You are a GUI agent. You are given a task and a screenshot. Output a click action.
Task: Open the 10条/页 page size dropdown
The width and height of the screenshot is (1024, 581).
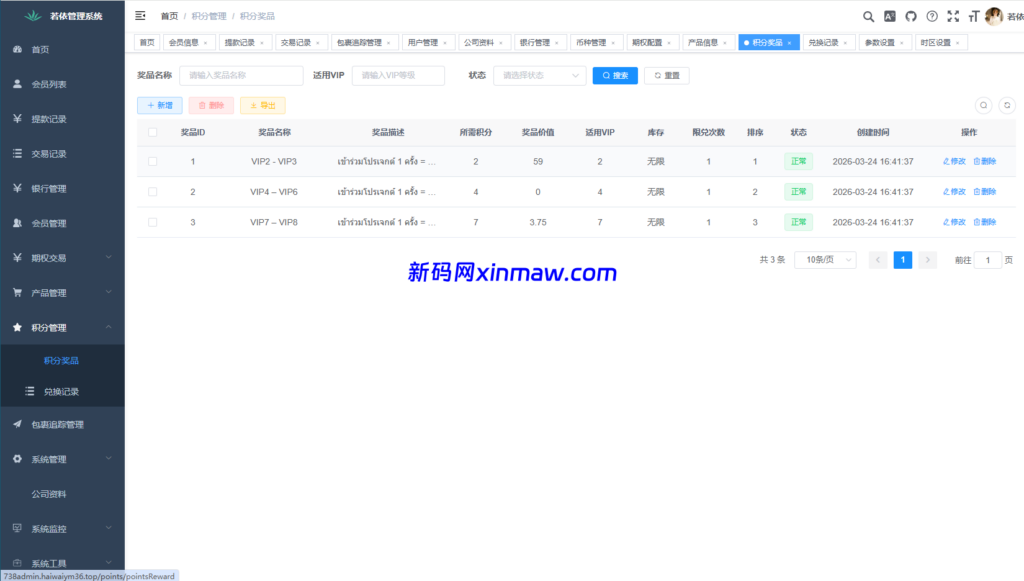(x=825, y=260)
